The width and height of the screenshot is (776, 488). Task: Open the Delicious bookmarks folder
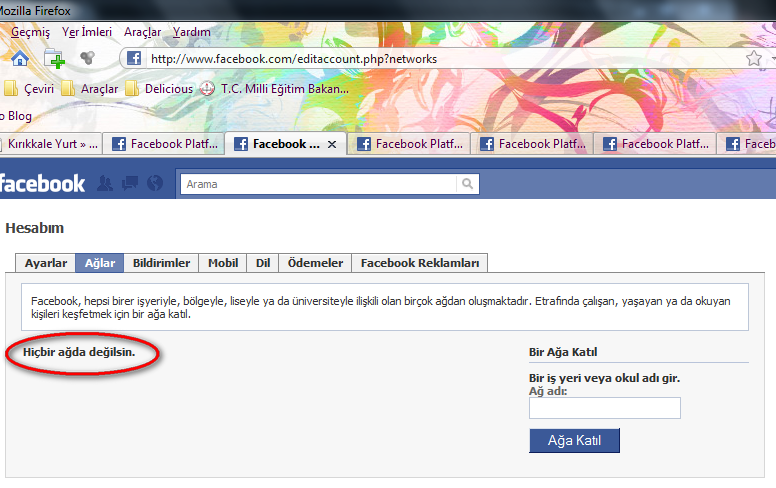click(x=159, y=89)
